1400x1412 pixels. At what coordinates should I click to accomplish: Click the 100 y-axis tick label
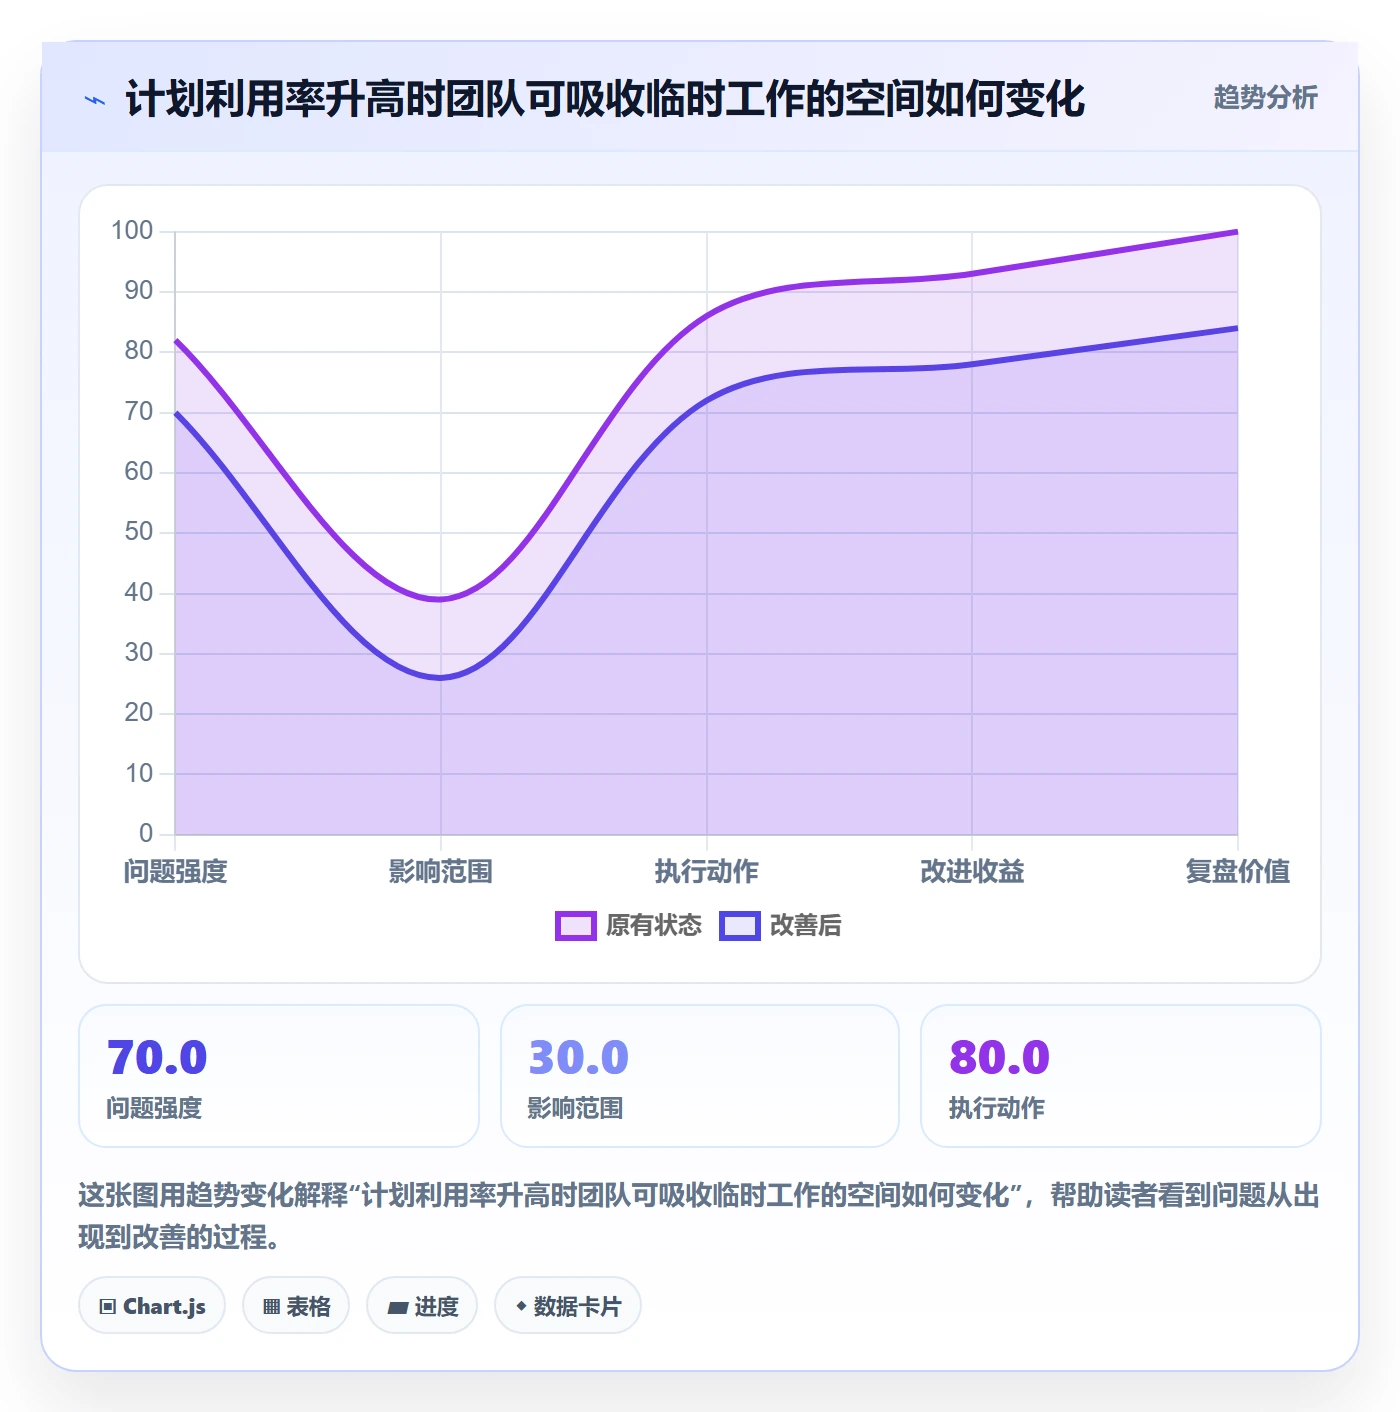tap(132, 231)
